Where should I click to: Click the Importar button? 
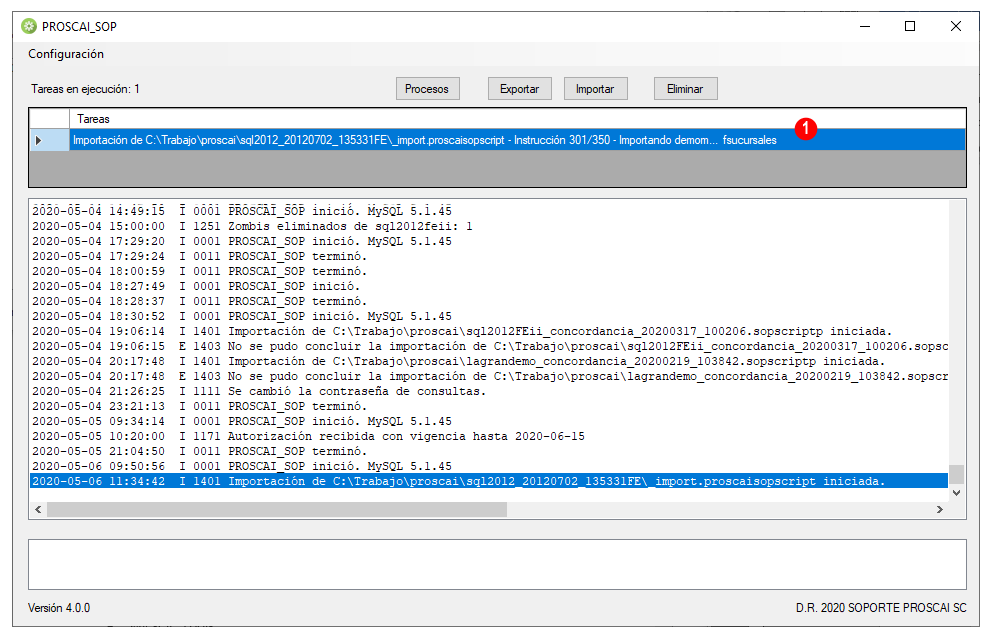[595, 89]
